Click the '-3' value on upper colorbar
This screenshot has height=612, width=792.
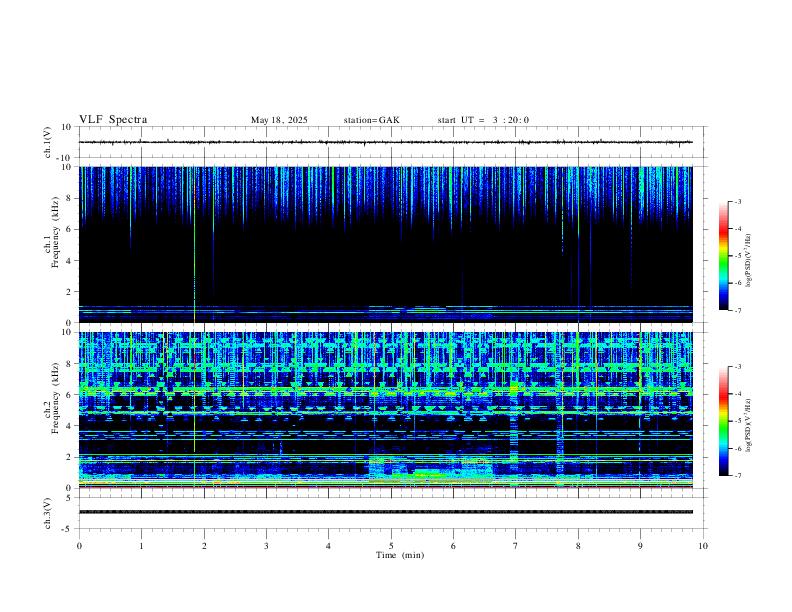pos(738,201)
